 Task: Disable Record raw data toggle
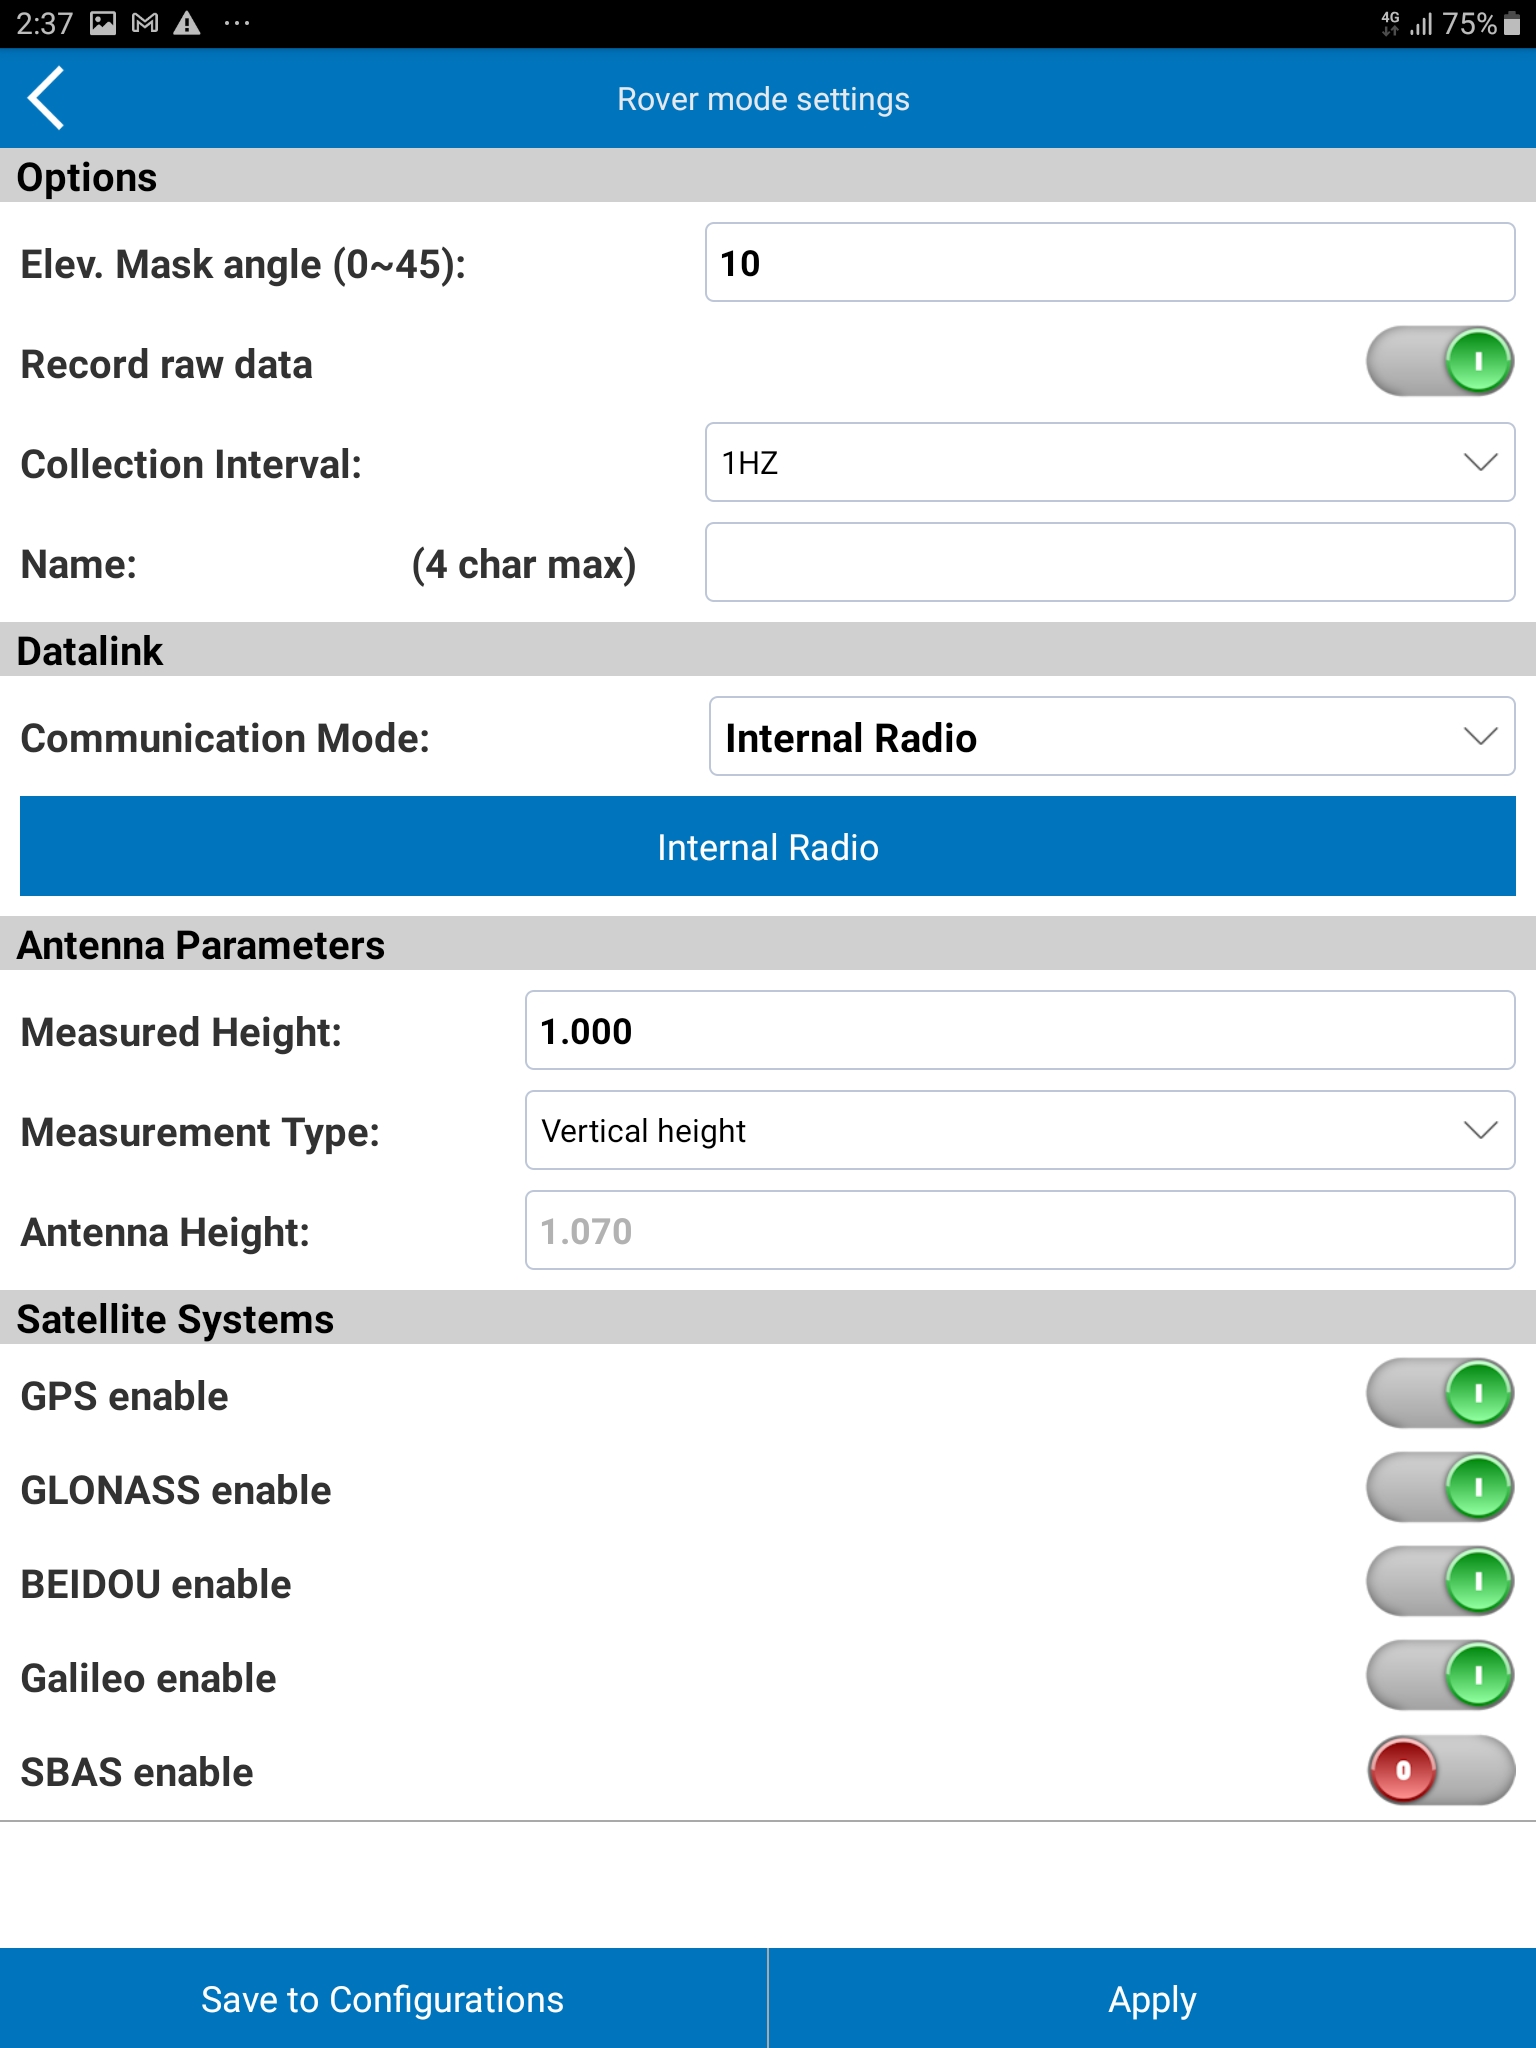tap(1439, 361)
